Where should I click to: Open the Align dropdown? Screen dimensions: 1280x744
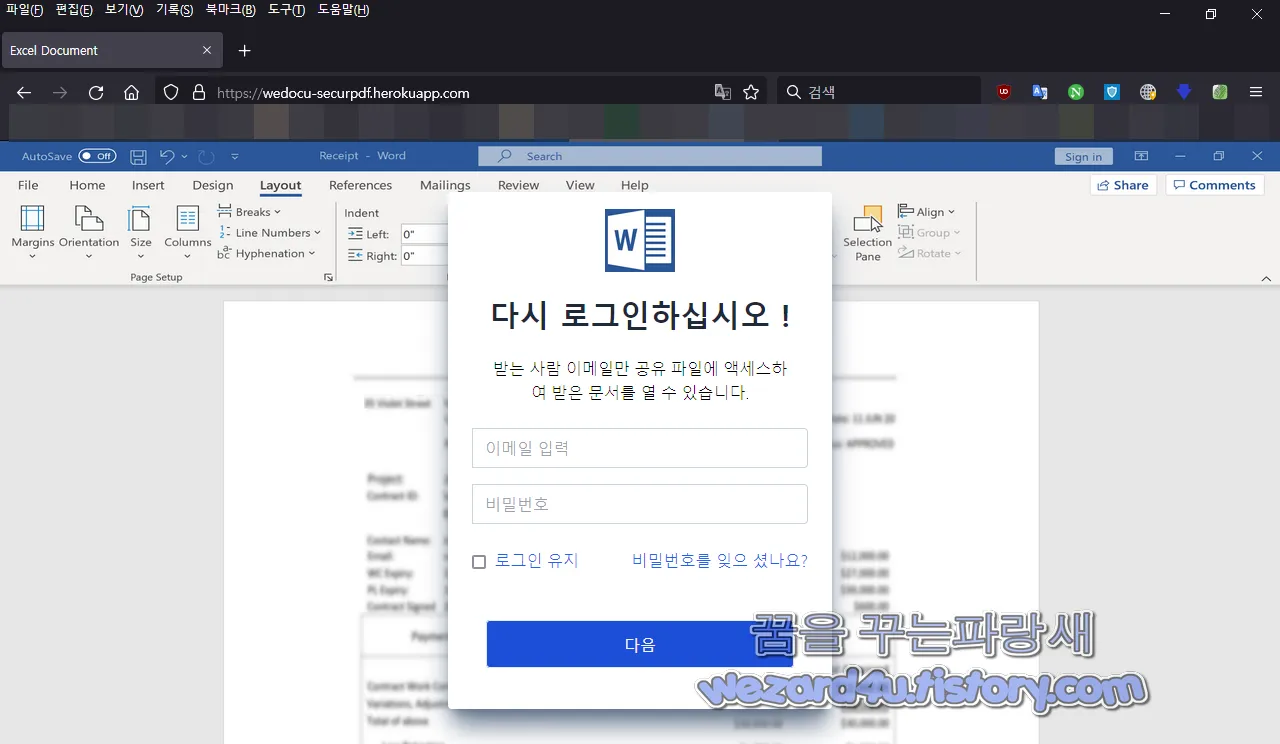coord(927,212)
